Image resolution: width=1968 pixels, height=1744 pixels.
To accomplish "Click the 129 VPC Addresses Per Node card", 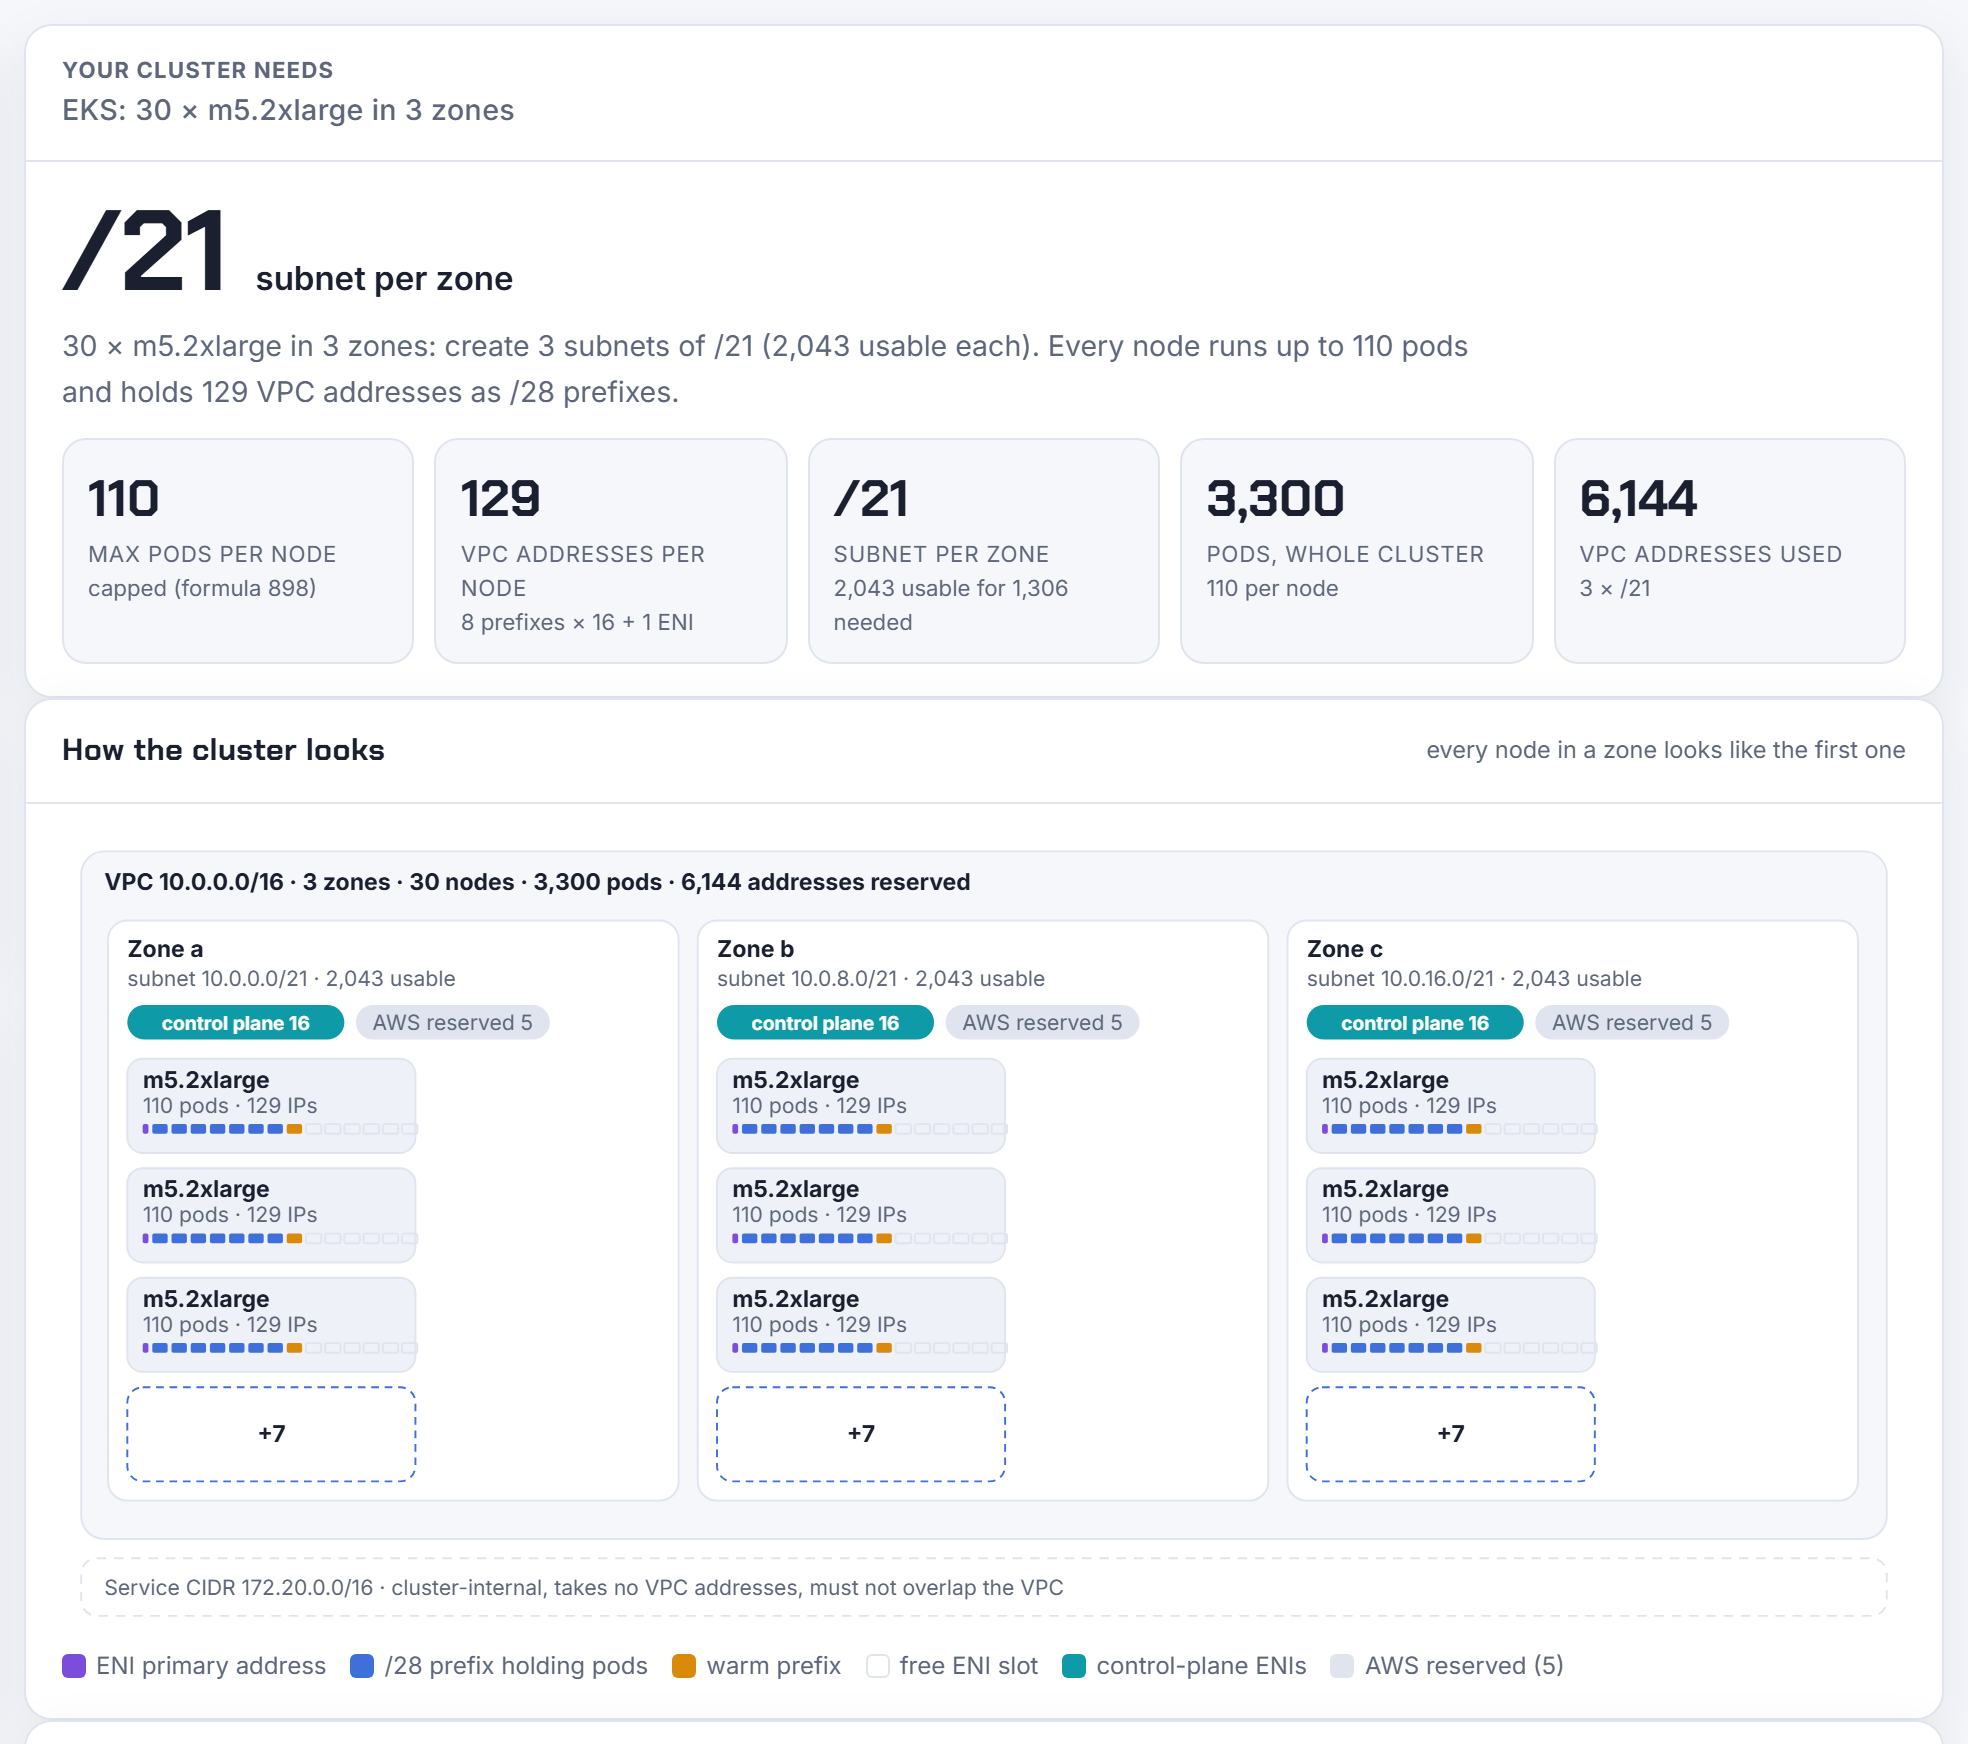I will 611,551.
